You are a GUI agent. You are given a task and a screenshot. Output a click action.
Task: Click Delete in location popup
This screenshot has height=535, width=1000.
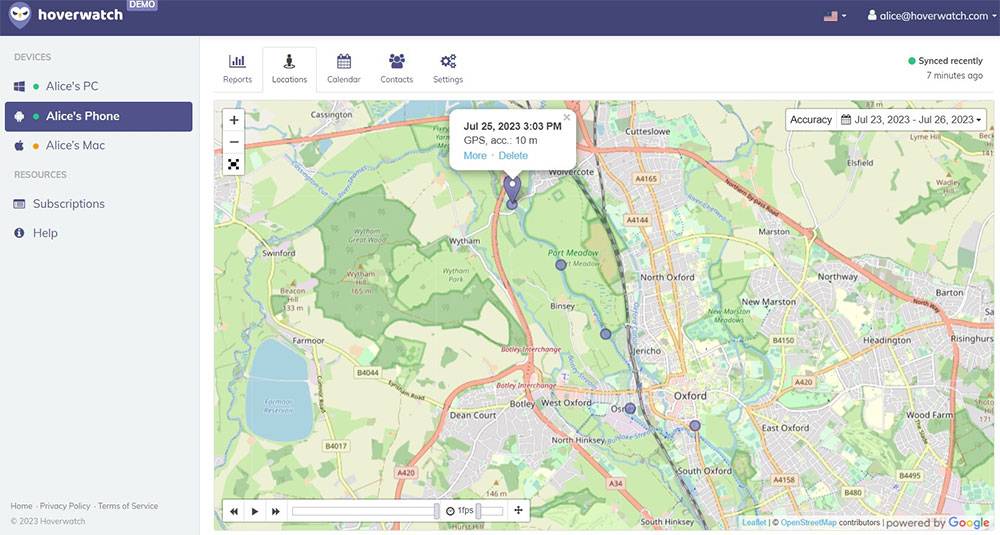(513, 156)
